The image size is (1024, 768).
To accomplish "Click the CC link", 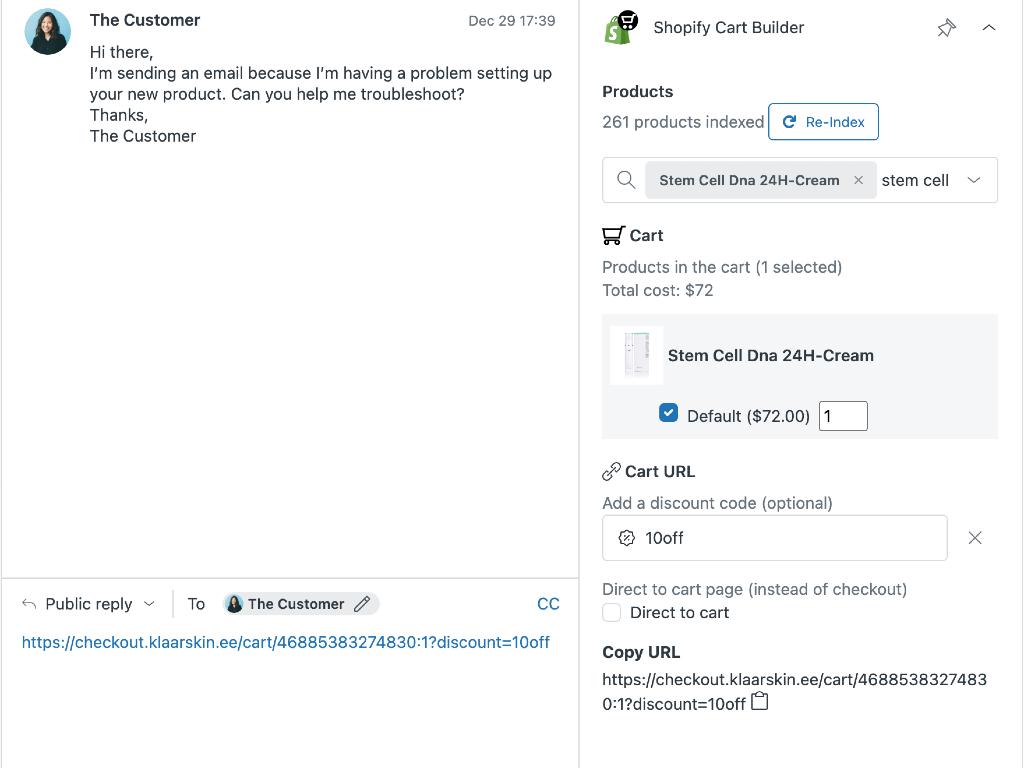I will (x=548, y=604).
